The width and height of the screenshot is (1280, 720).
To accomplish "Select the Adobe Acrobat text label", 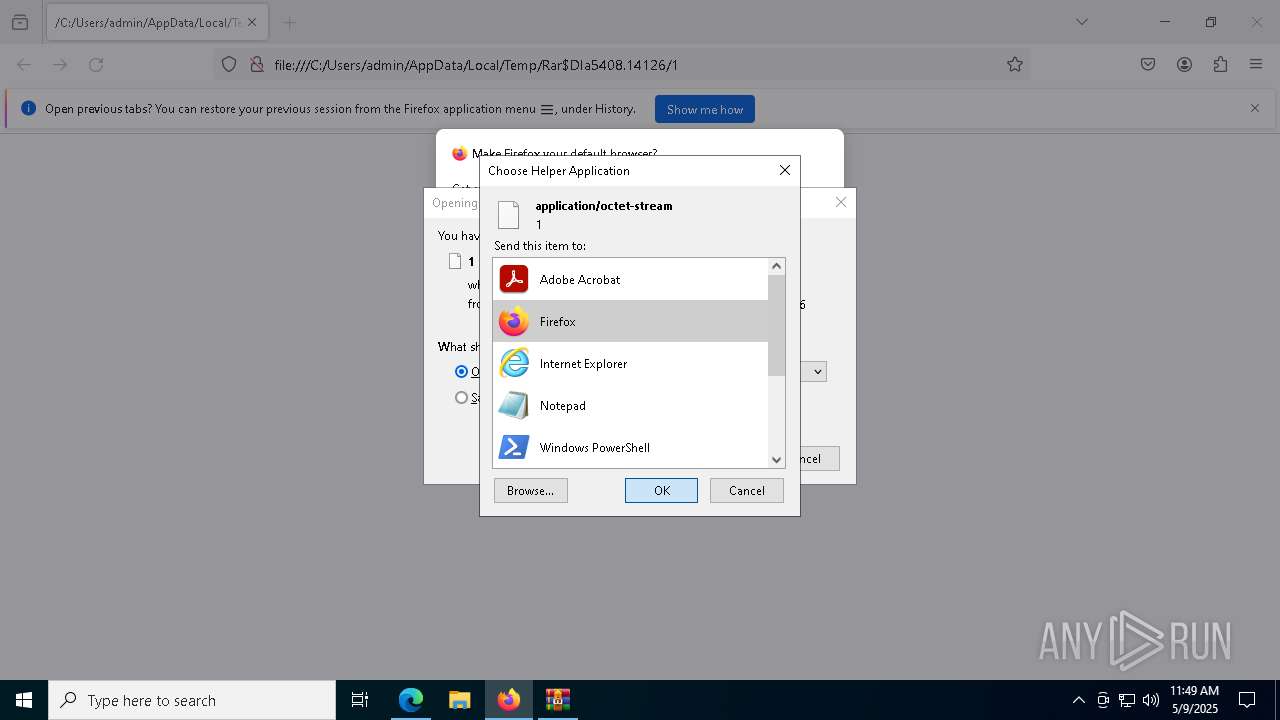I will click(x=580, y=279).
